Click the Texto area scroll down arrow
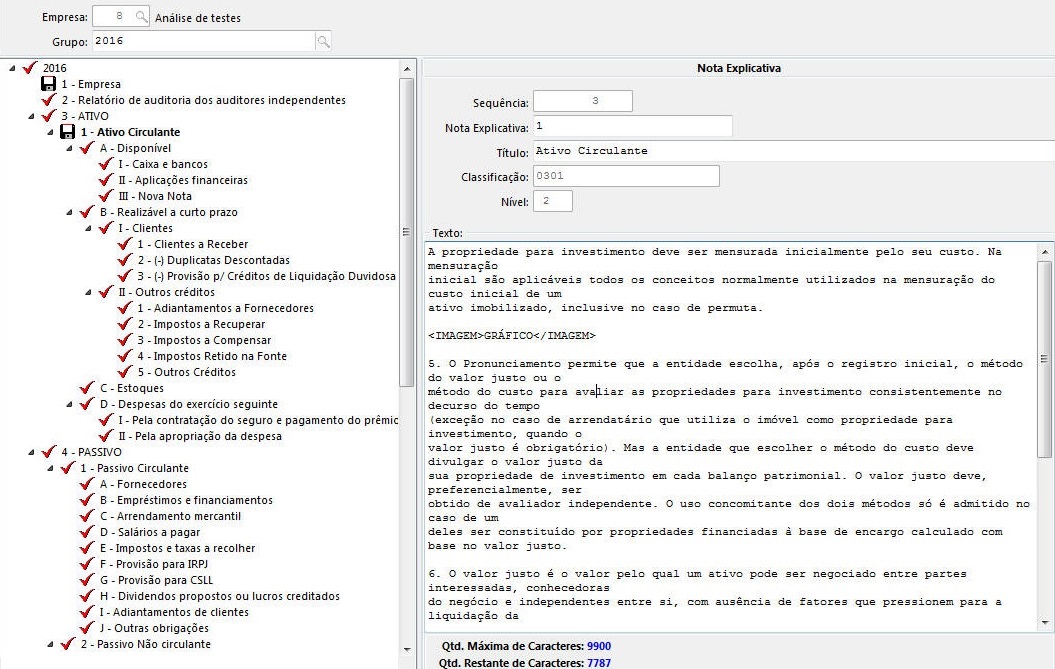This screenshot has width=1055, height=669. (1045, 623)
